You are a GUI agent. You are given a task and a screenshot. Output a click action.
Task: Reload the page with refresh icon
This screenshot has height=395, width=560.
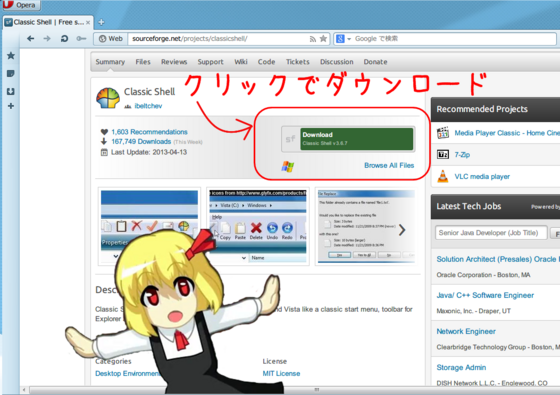tap(64, 39)
